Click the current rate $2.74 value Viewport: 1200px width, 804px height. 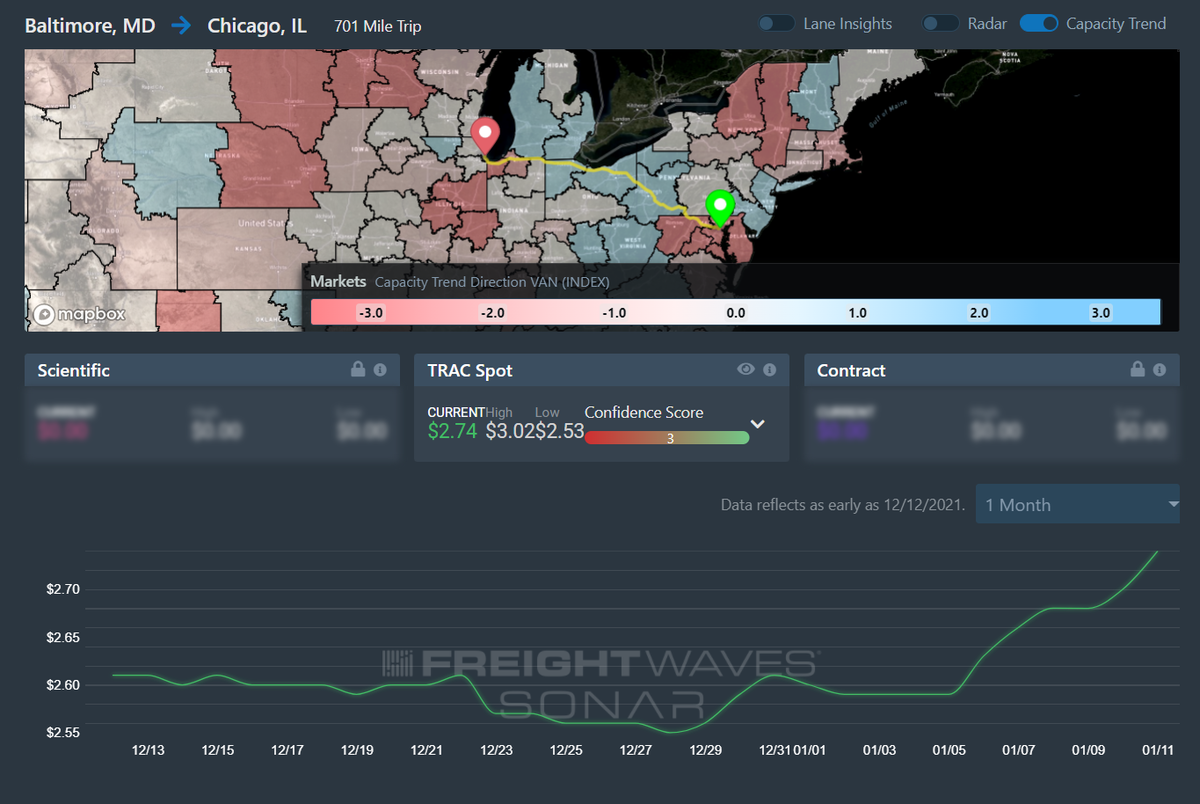[452, 431]
